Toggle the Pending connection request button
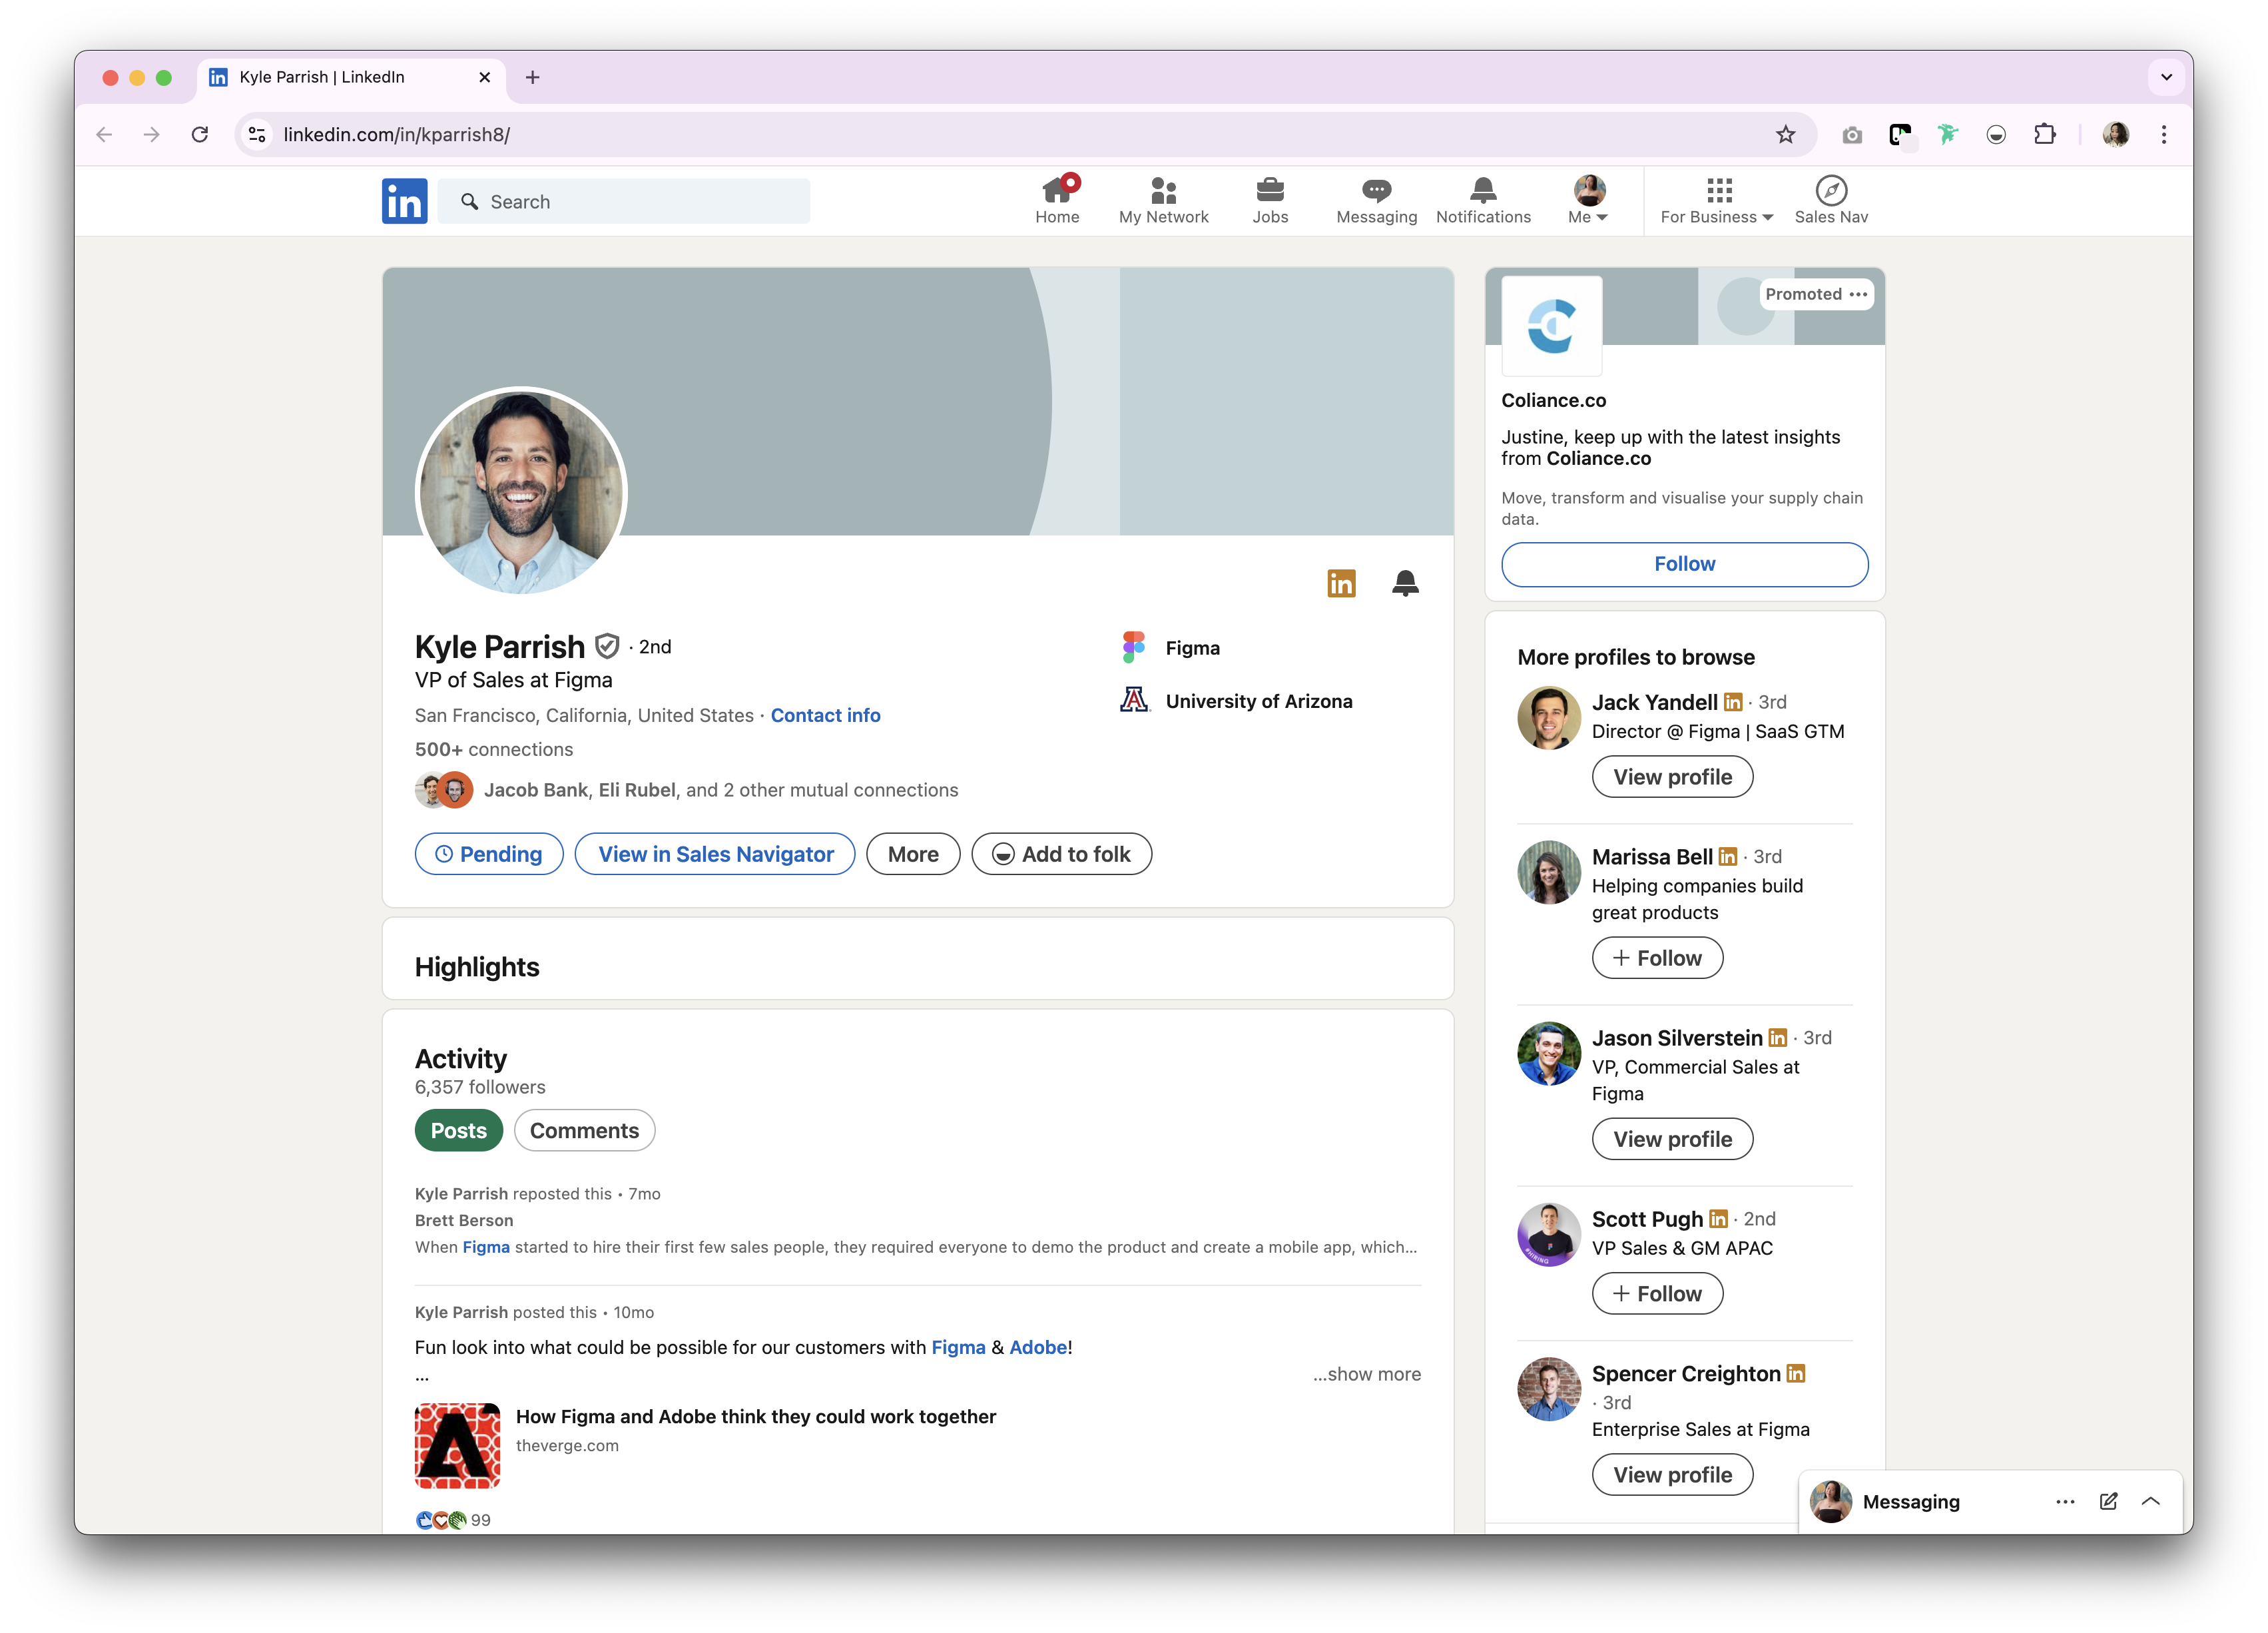The width and height of the screenshot is (2268, 1633). click(489, 854)
